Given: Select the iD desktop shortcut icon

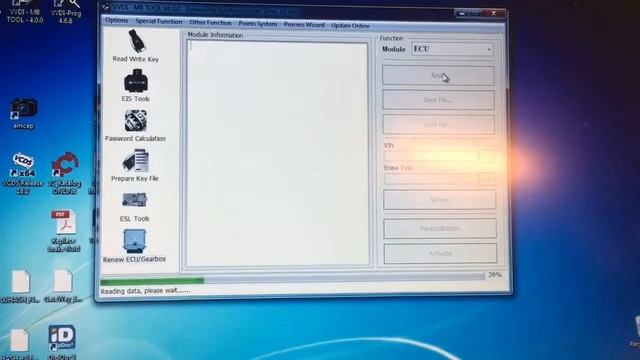Looking at the screenshot, I should (x=62, y=342).
